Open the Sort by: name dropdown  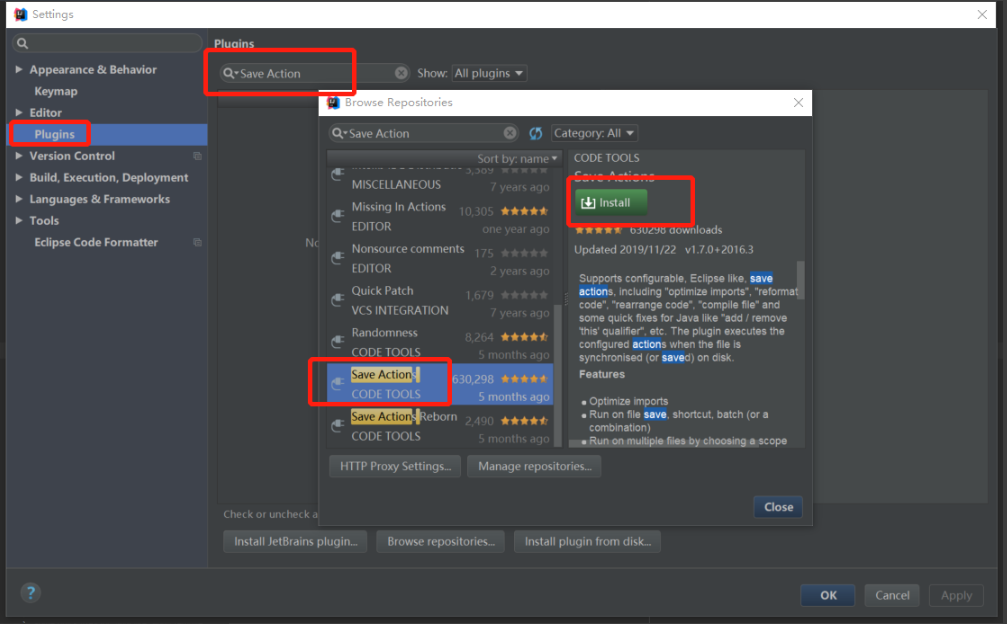pos(517,159)
